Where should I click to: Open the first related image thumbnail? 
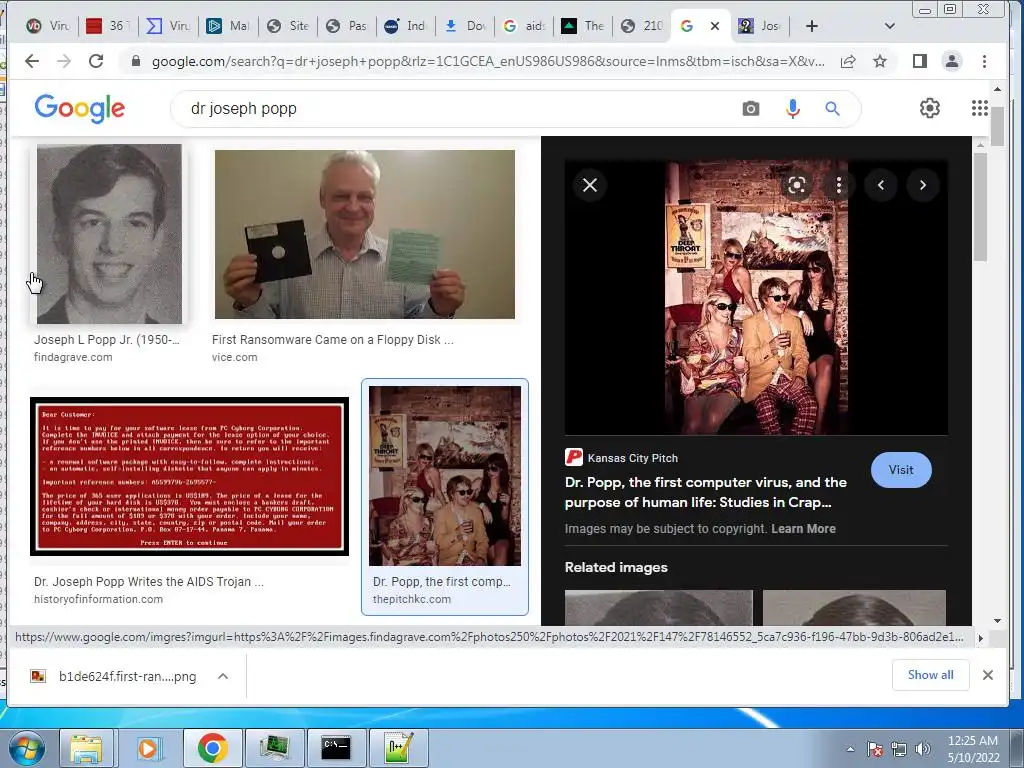658,607
